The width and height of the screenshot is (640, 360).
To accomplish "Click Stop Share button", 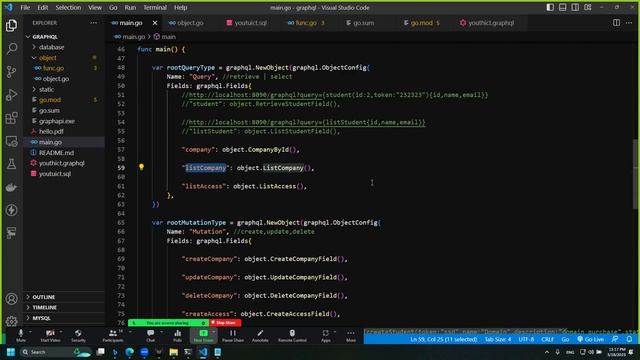I will pyautogui.click(x=225, y=323).
